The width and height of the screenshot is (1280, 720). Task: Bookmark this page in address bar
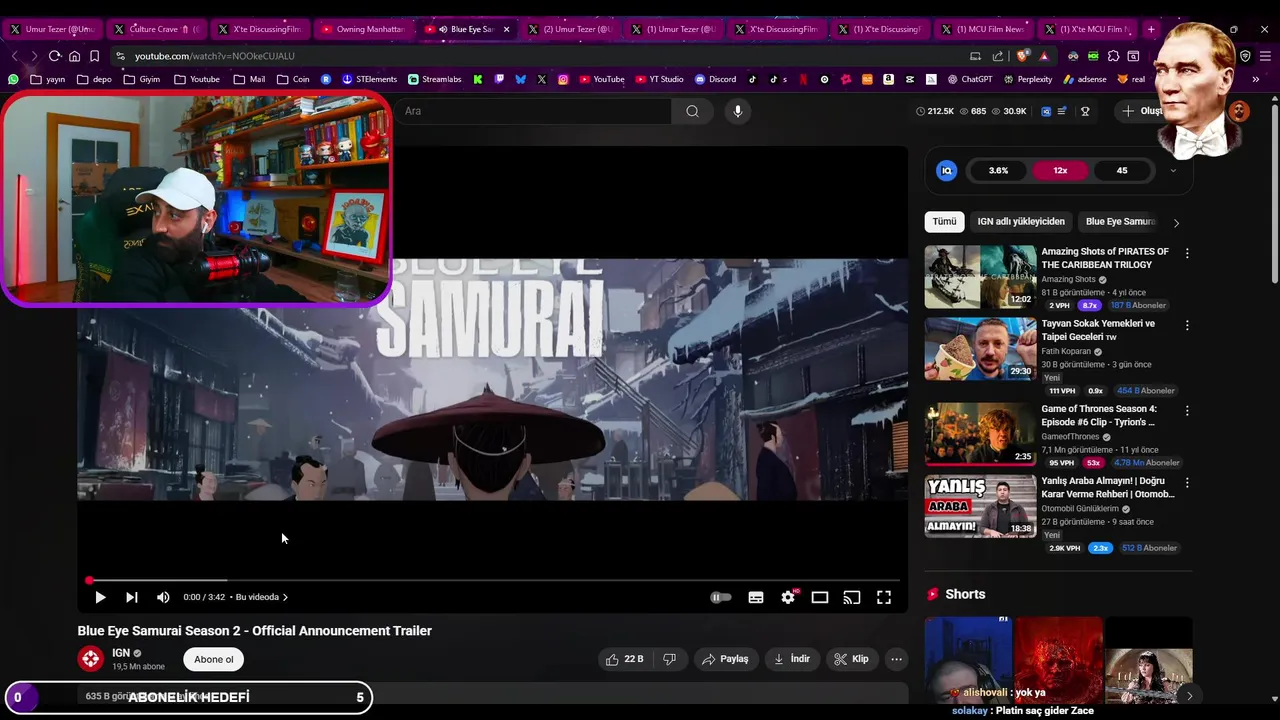(94, 56)
